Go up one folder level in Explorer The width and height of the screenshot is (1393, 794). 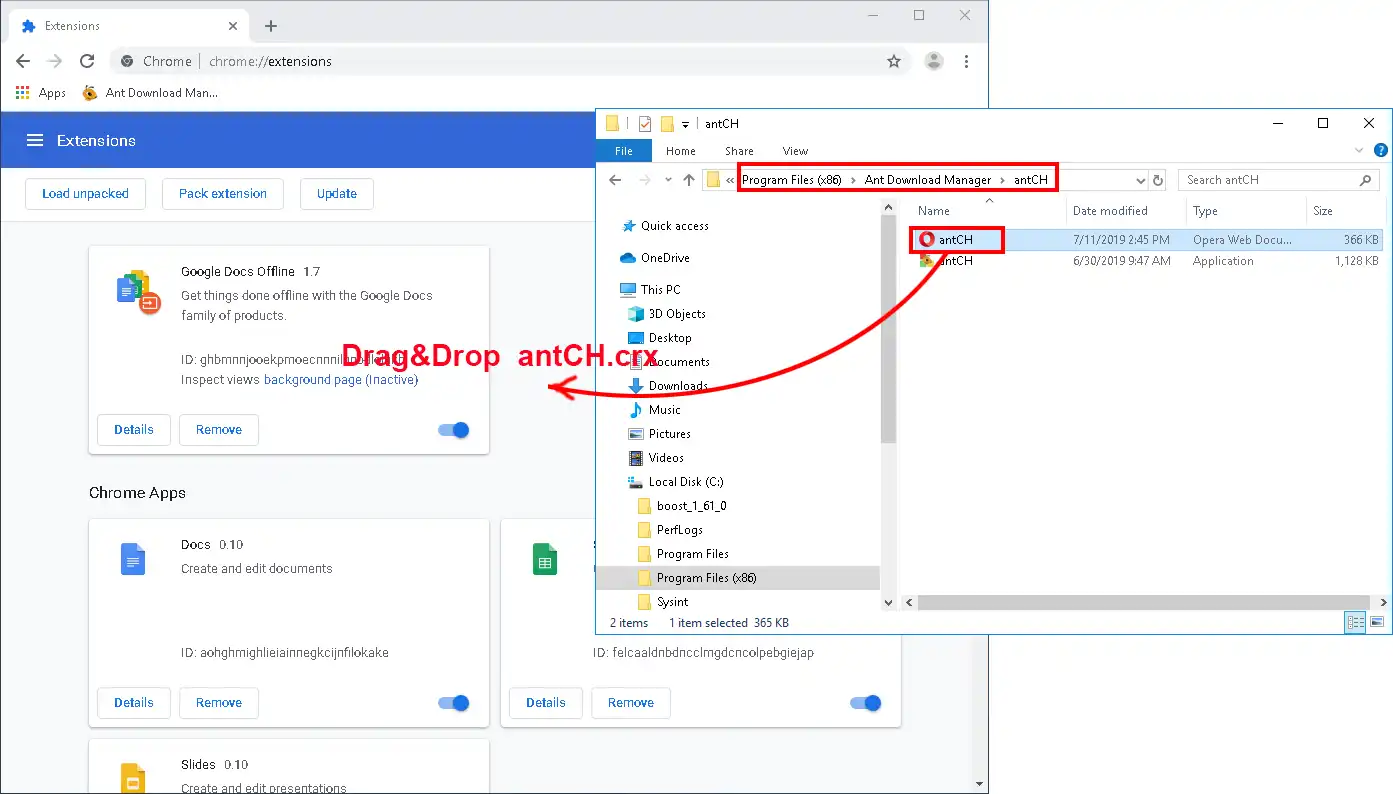coord(689,180)
